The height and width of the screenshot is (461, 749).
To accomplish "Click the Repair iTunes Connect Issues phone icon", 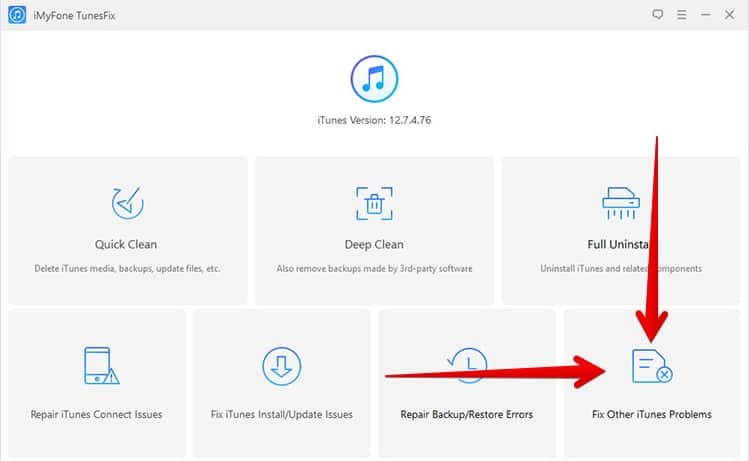I will (101, 366).
